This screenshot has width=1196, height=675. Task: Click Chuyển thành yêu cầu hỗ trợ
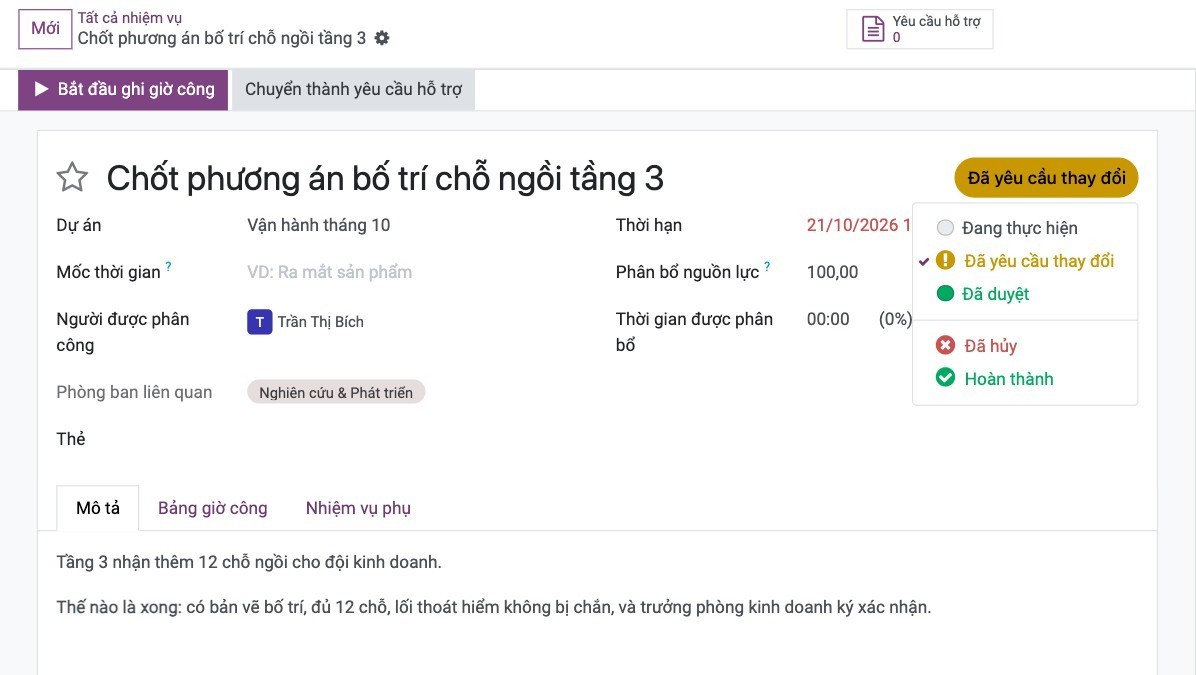[353, 90]
